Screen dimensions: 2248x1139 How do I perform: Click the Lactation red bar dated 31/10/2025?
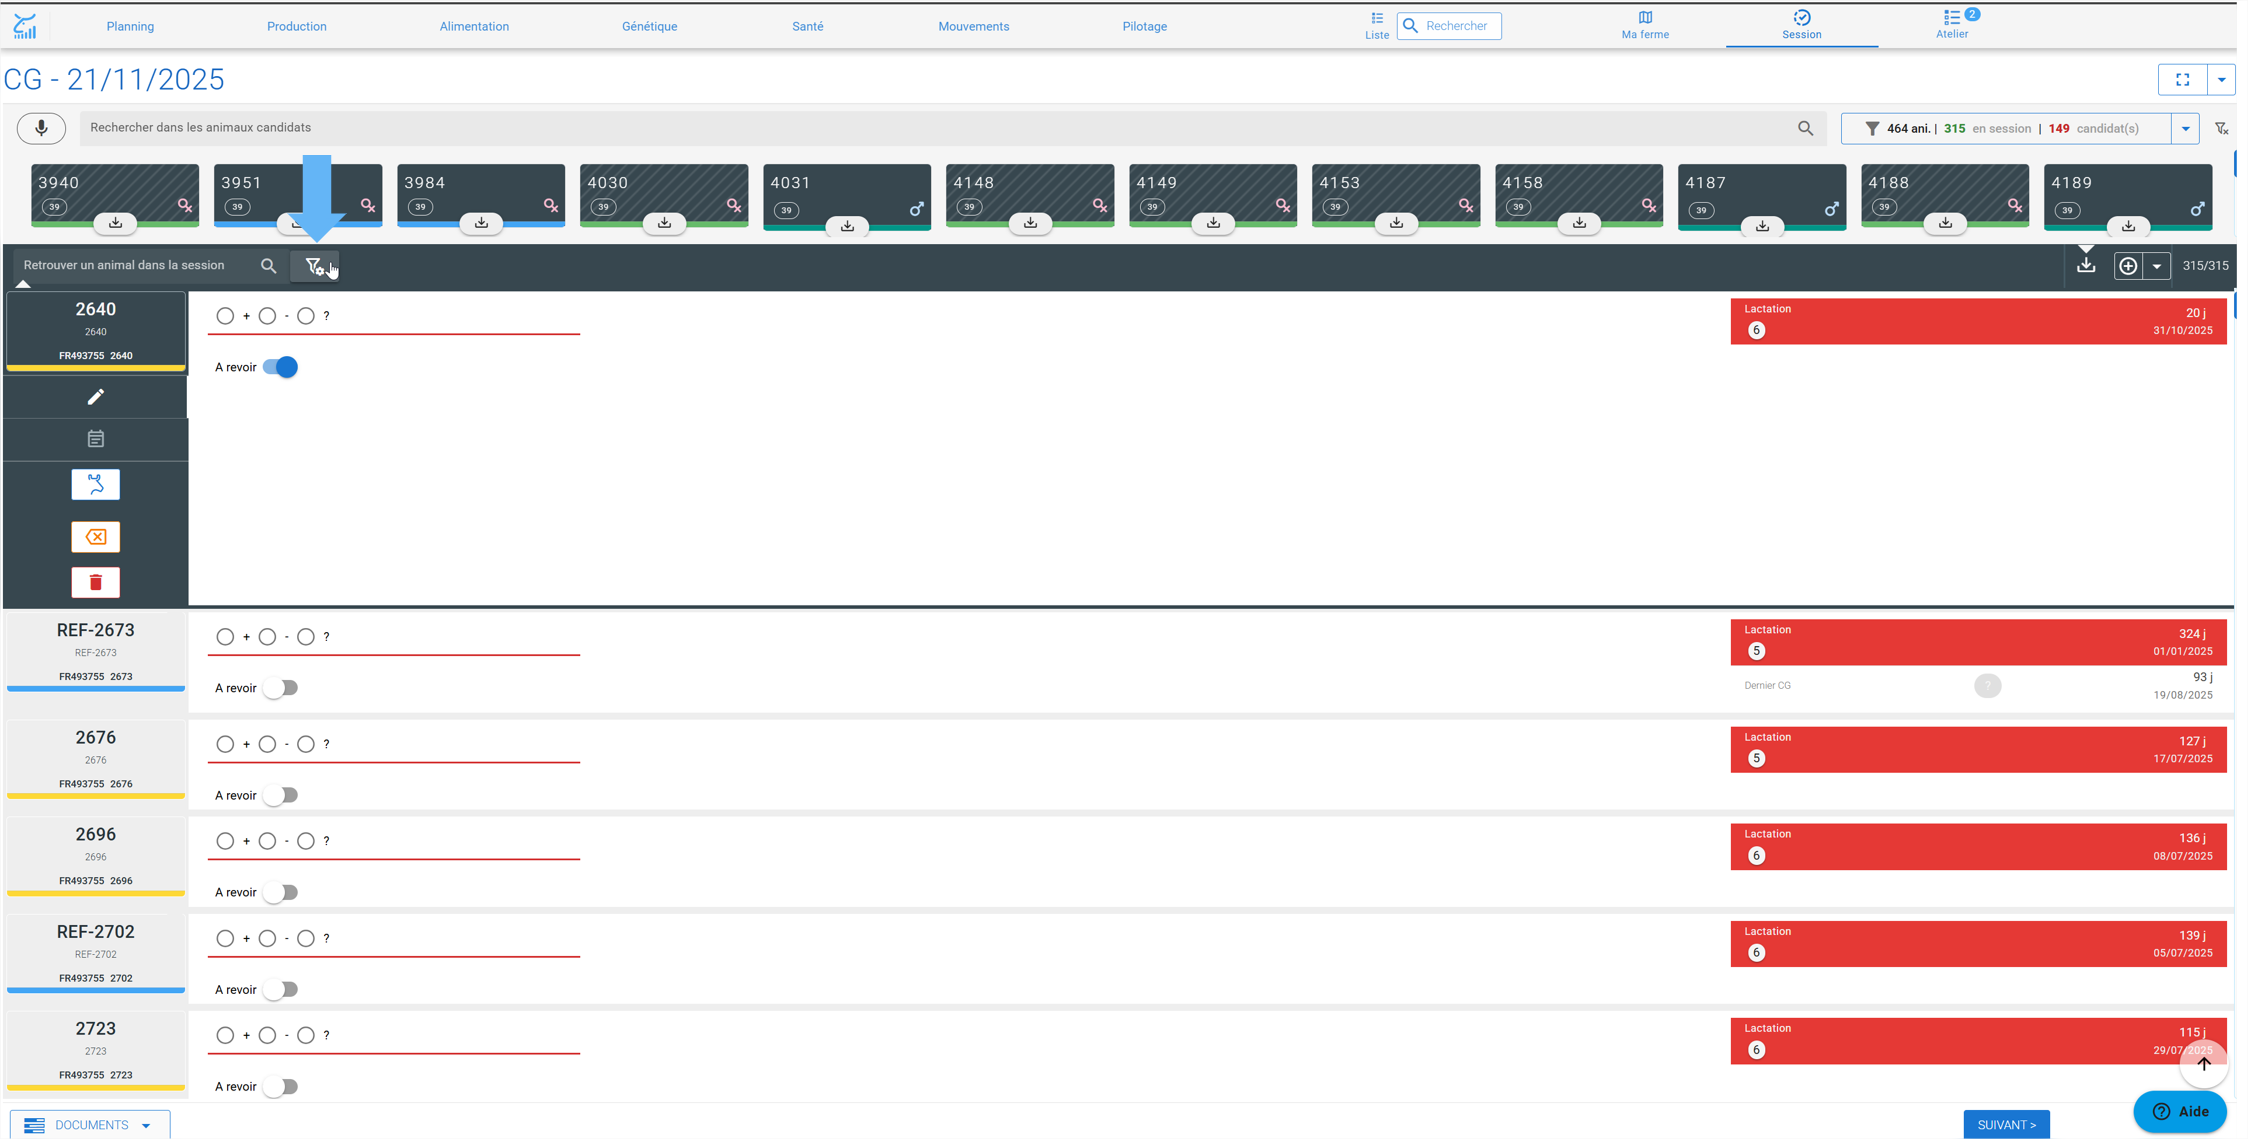click(1978, 321)
